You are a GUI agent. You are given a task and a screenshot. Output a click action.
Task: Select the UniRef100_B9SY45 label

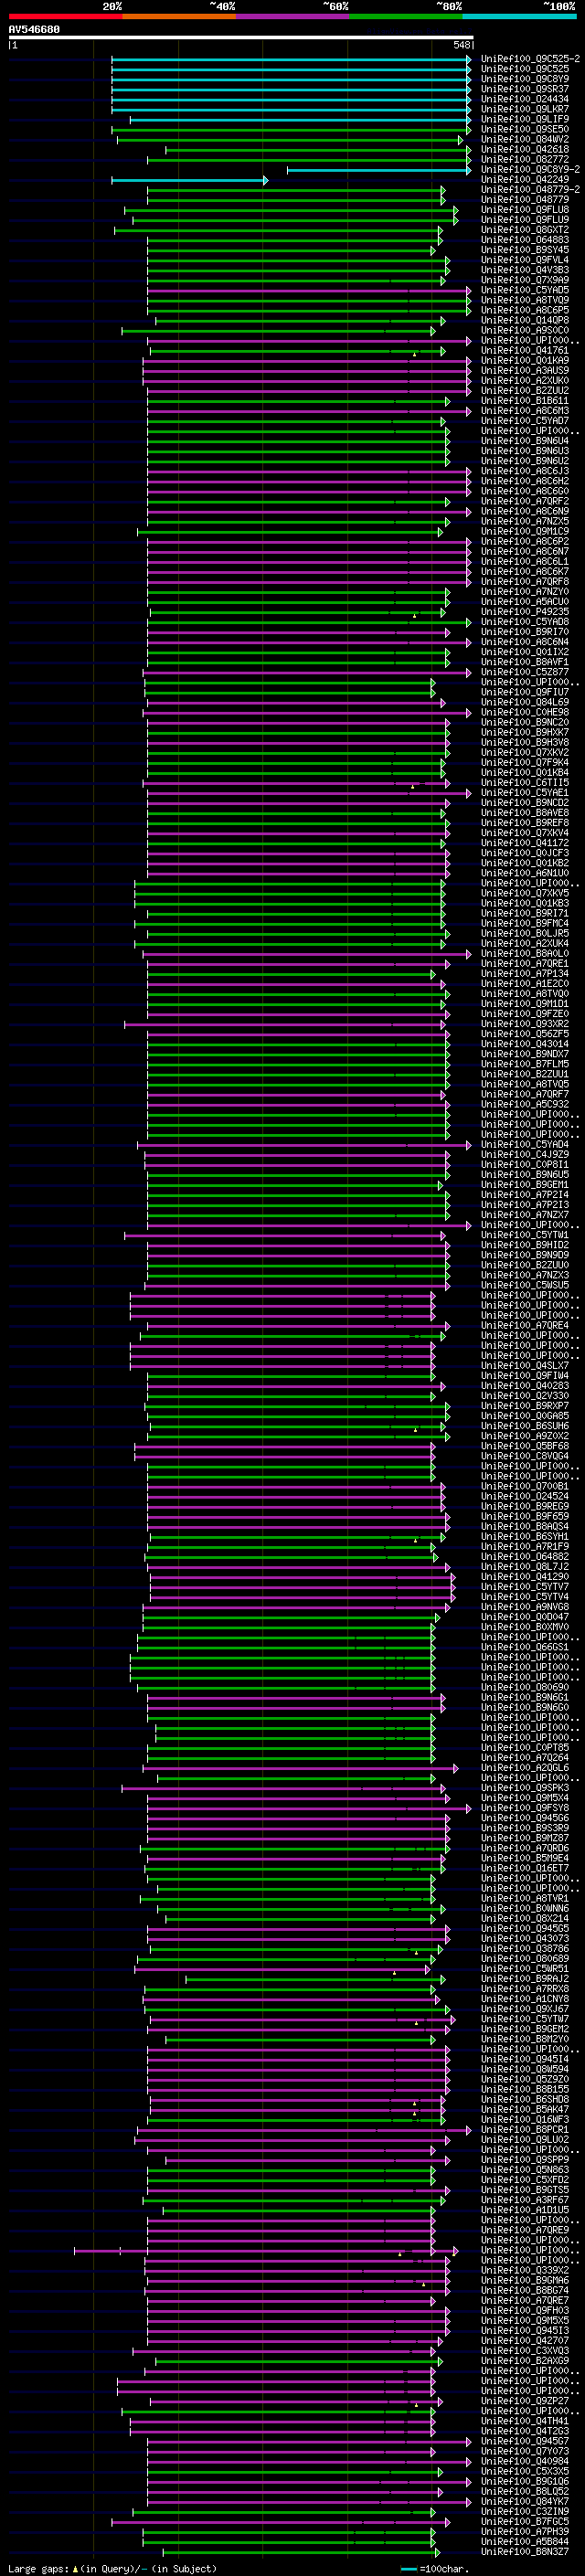pyautogui.click(x=525, y=249)
